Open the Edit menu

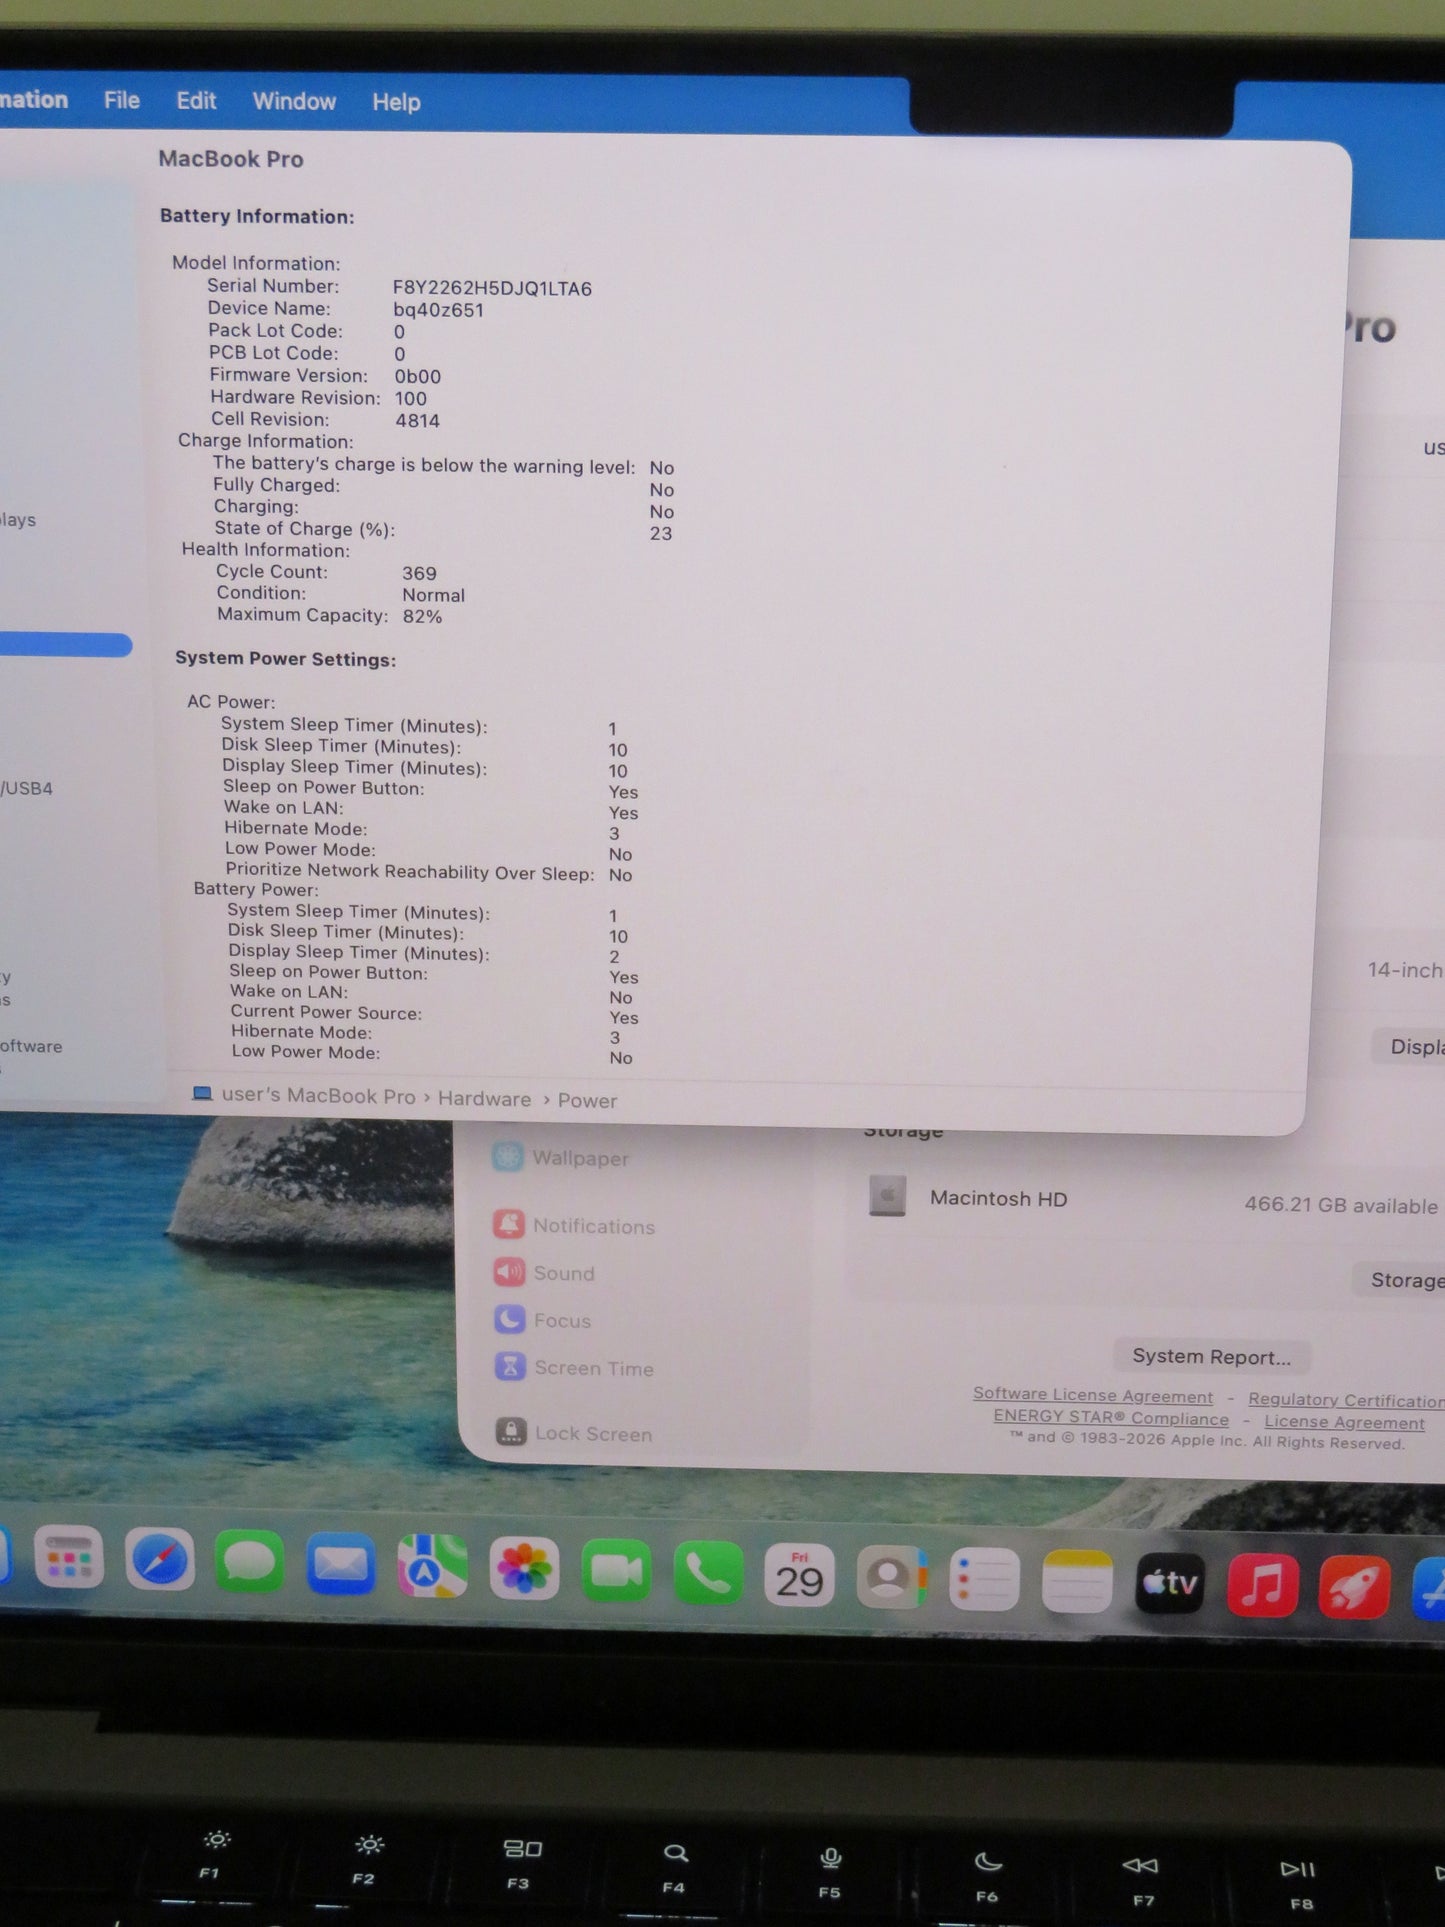tap(196, 101)
